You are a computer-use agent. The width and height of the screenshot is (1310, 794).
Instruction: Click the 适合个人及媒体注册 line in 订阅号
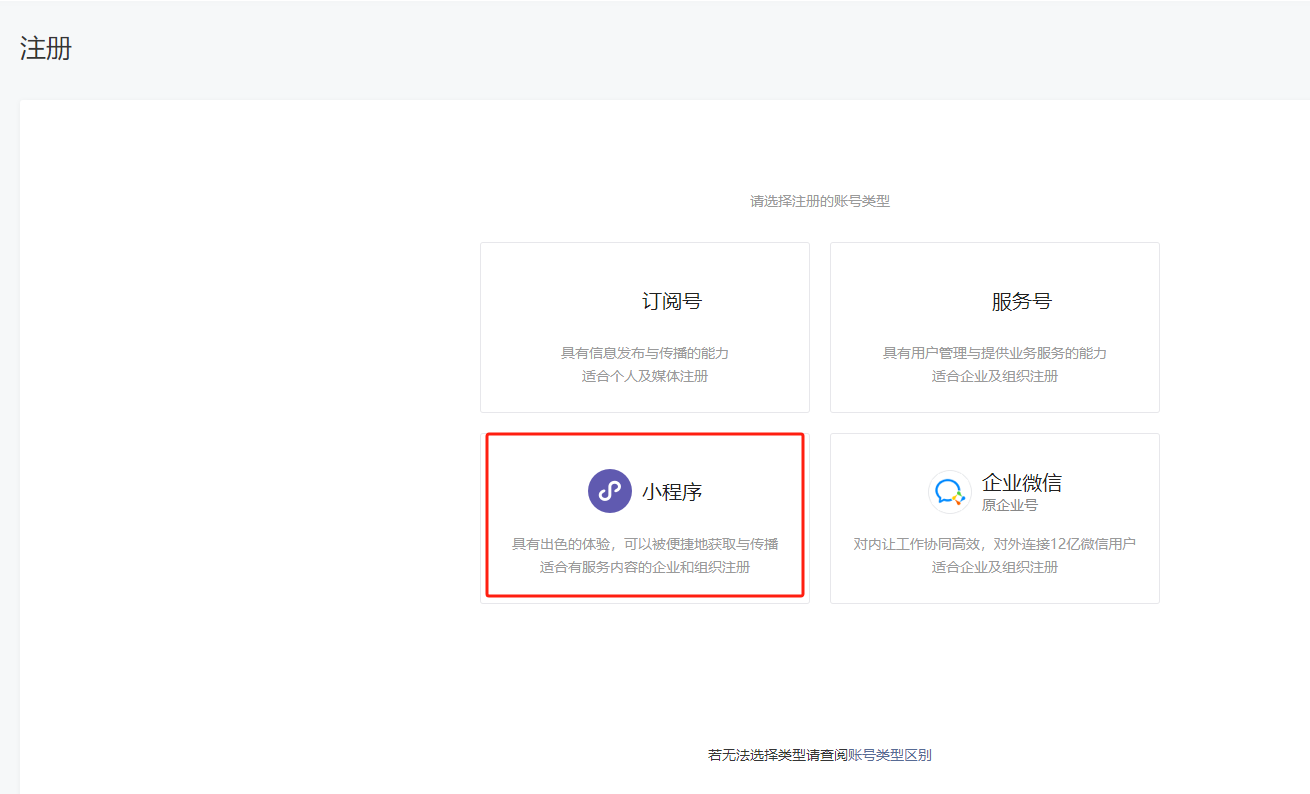[645, 377]
